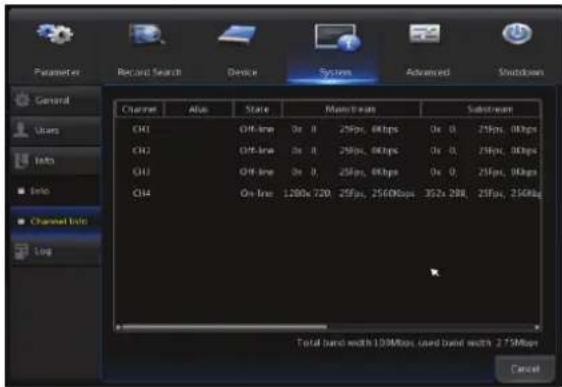Select the CH3 row label
The width and height of the screenshot is (562, 387).
[x=141, y=172]
